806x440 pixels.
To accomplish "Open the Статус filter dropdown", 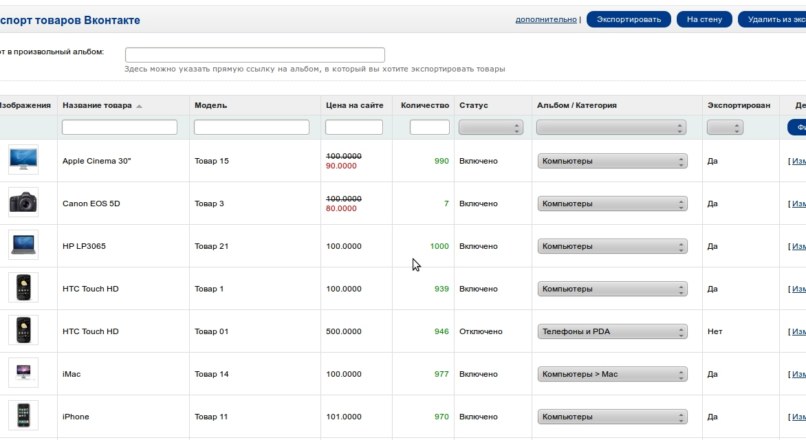I will 491,127.
